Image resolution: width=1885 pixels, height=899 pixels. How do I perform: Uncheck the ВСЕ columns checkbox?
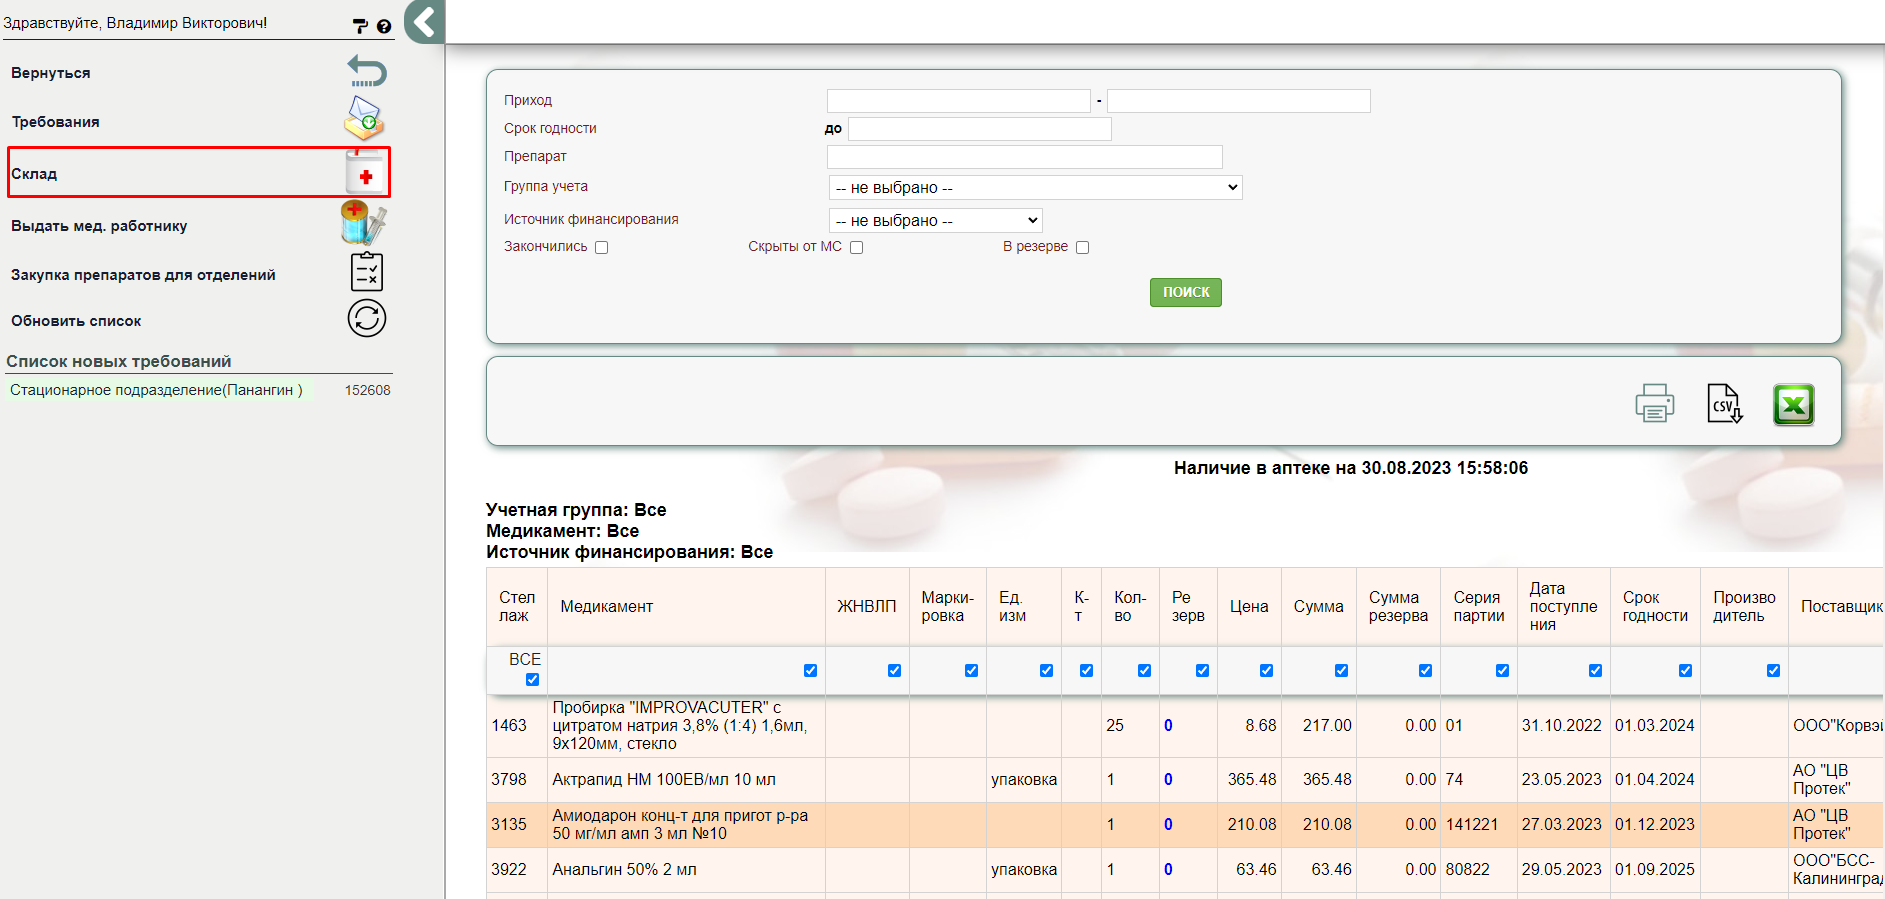(532, 680)
